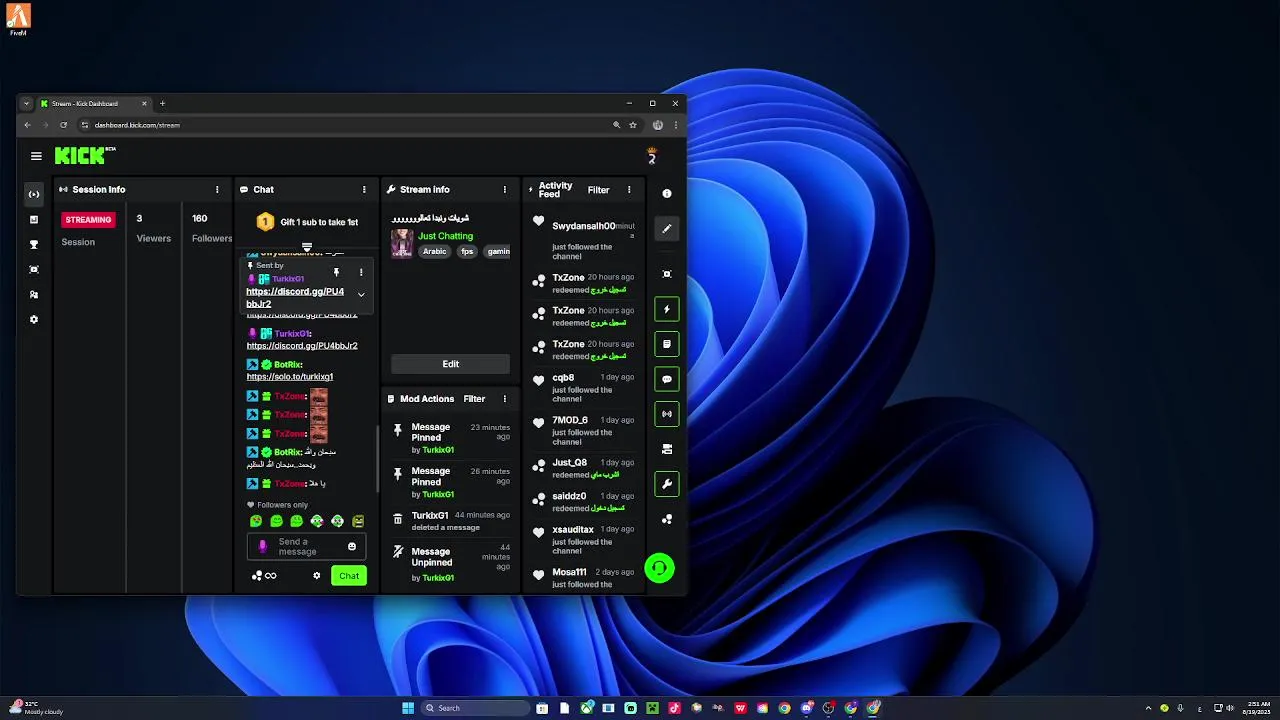Open BotRix solo.to/turkixg1 link
1280x720 pixels.
coord(290,377)
